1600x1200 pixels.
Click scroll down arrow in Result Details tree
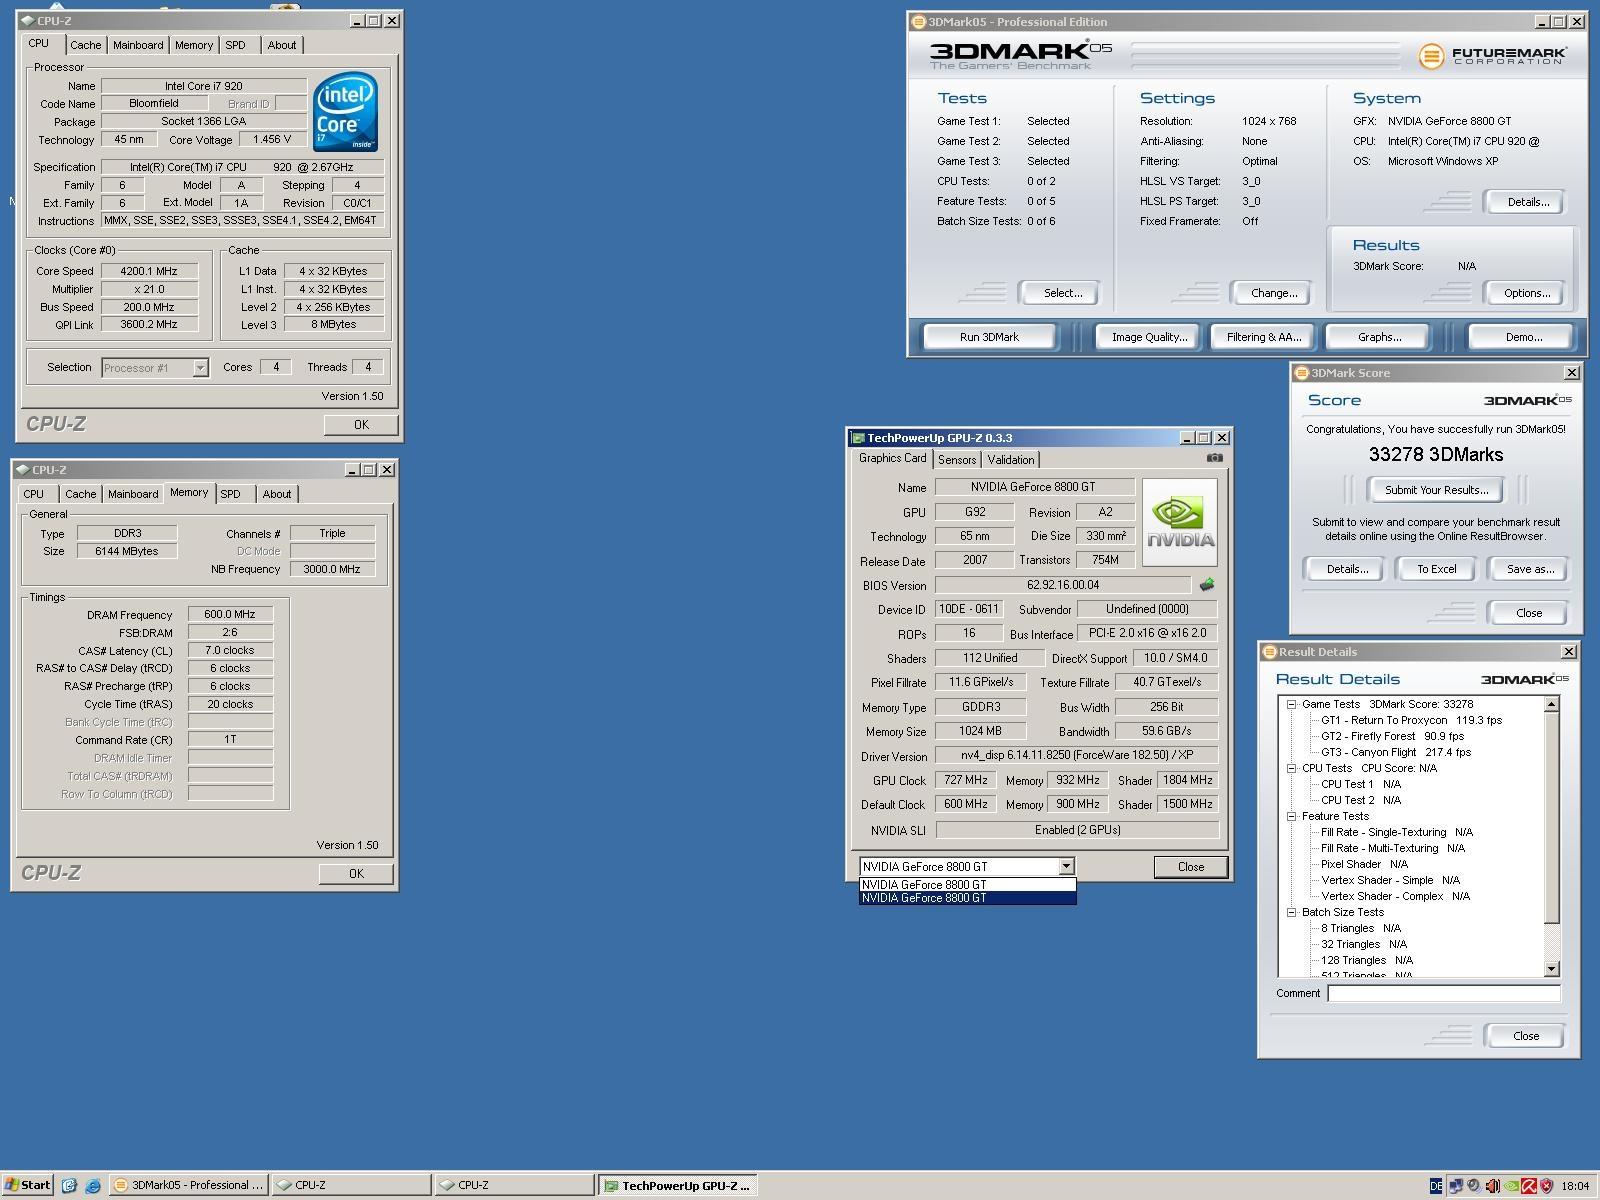pyautogui.click(x=1551, y=969)
